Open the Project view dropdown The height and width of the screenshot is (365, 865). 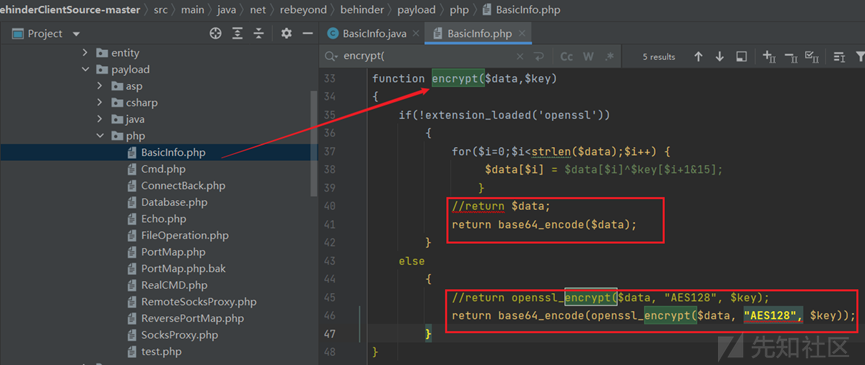point(76,34)
